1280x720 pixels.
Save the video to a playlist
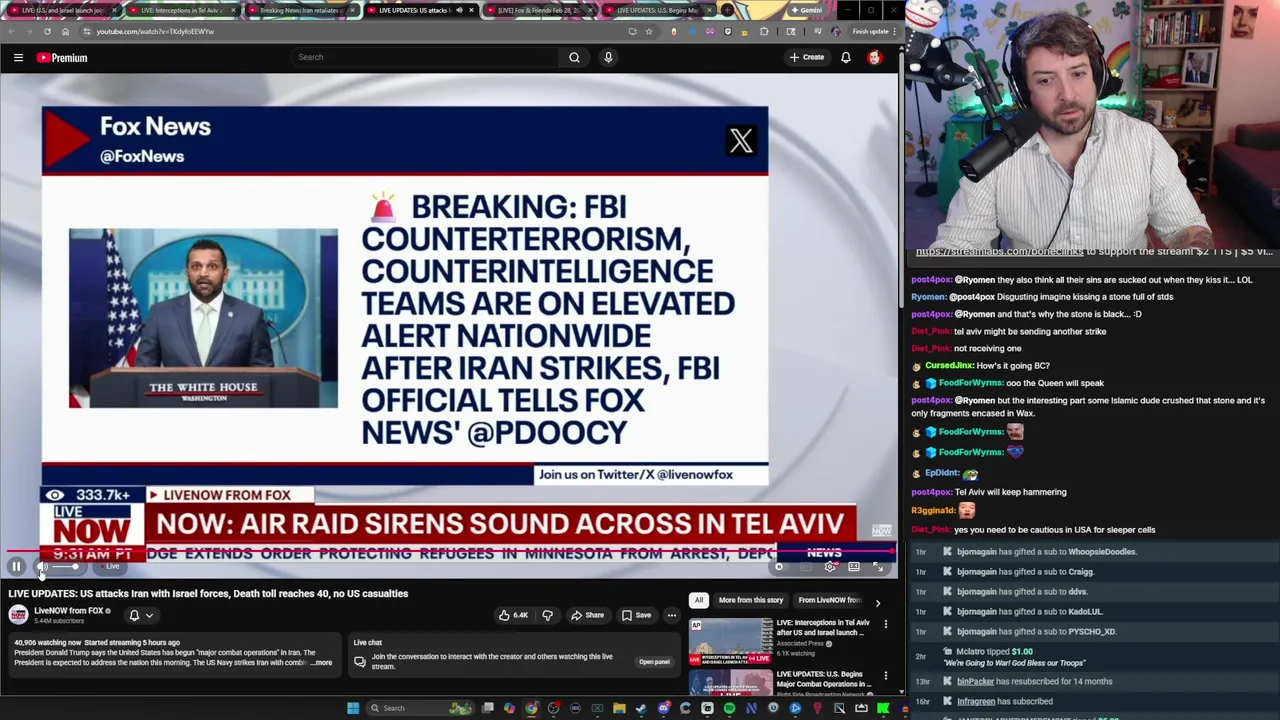click(x=636, y=615)
